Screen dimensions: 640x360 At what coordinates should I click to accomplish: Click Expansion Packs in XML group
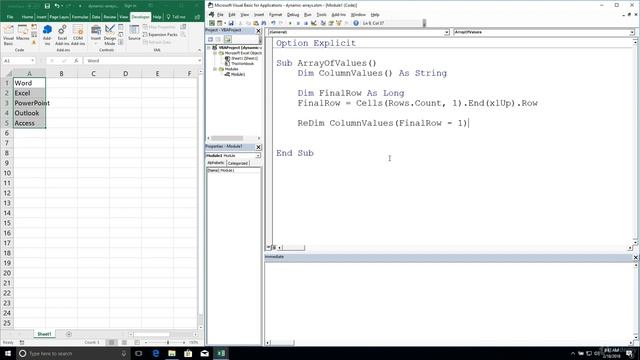160,35
